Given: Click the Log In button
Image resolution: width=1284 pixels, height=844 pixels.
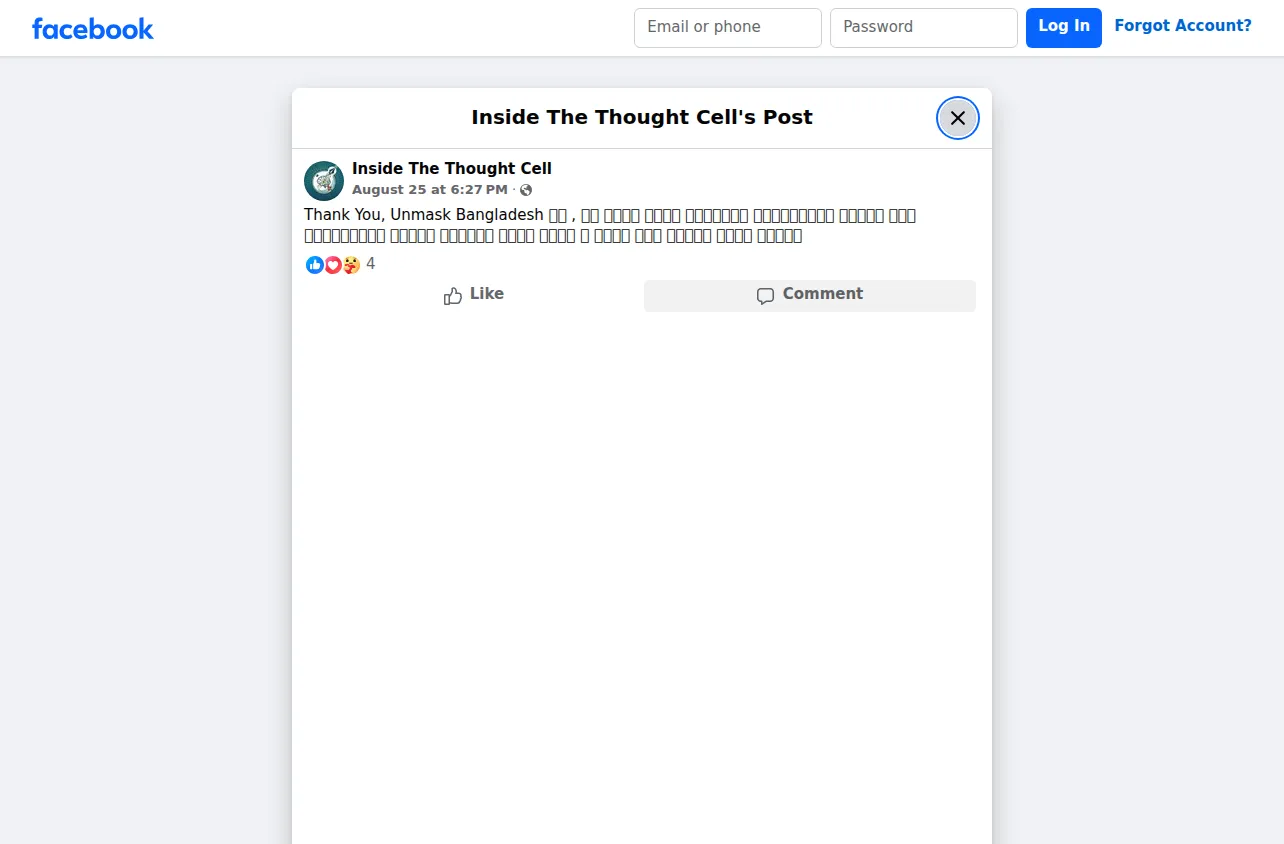Looking at the screenshot, I should point(1064,28).
